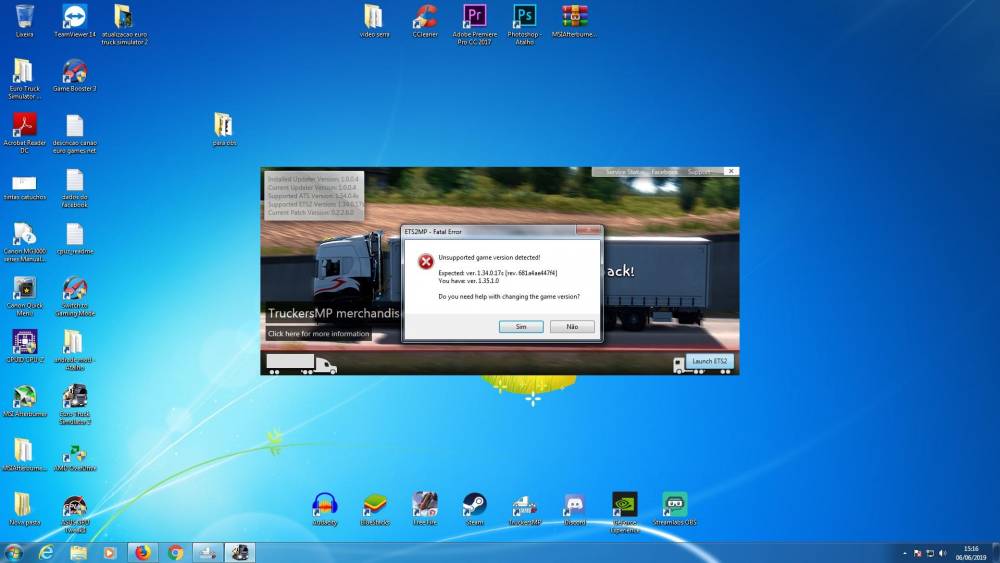Show hidden system tray icons arrow

tap(905, 552)
